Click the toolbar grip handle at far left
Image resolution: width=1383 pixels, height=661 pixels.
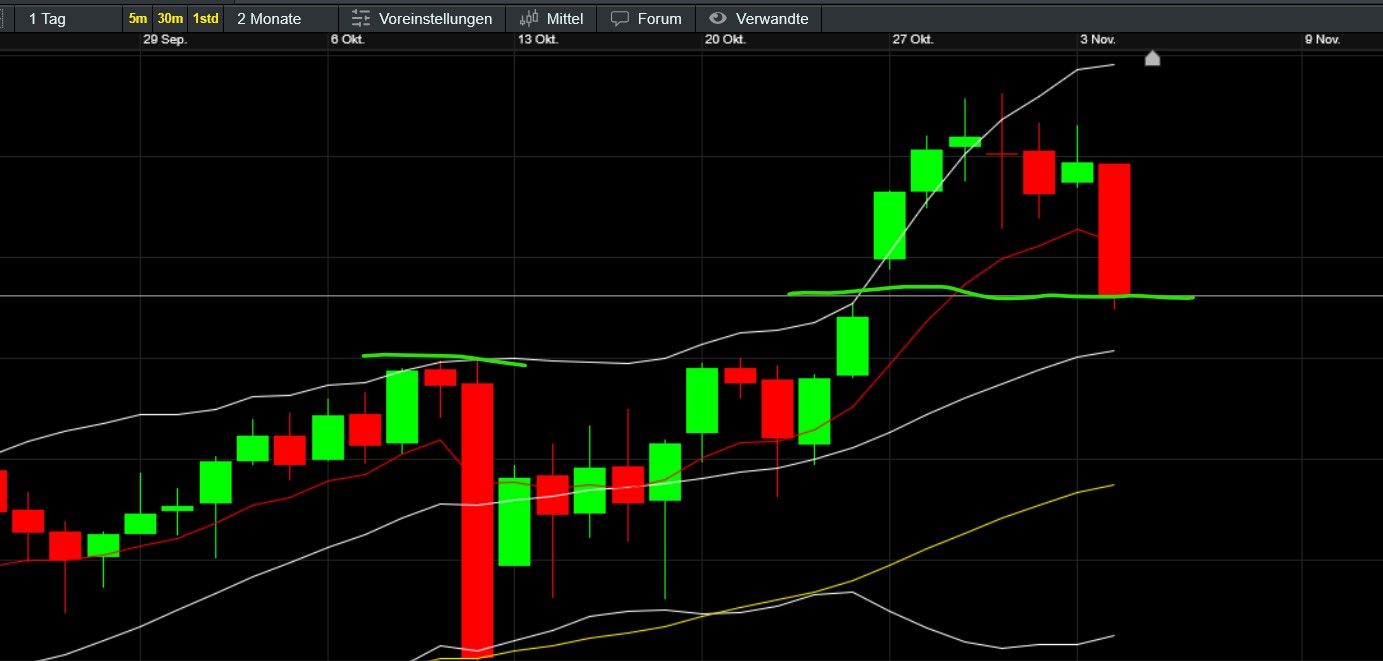(x=6, y=19)
